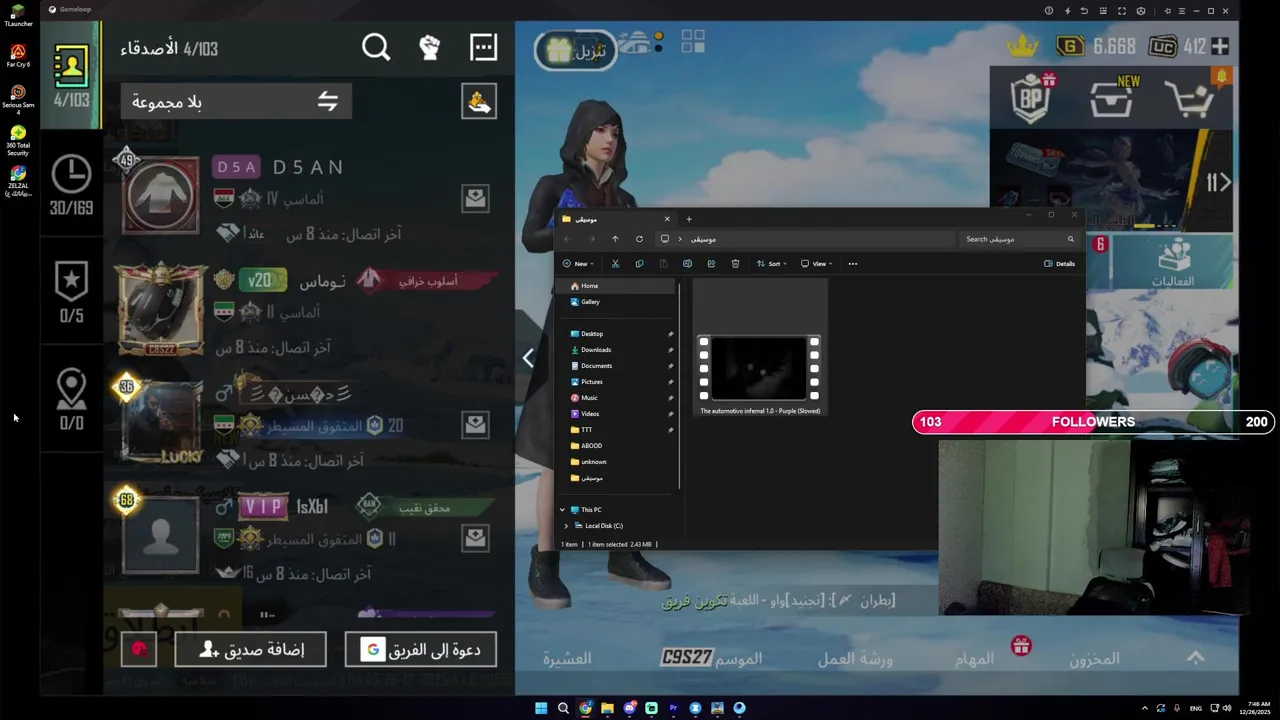Open friend search magnifier in game
Image resolution: width=1280 pixels, height=720 pixels.
(376, 47)
